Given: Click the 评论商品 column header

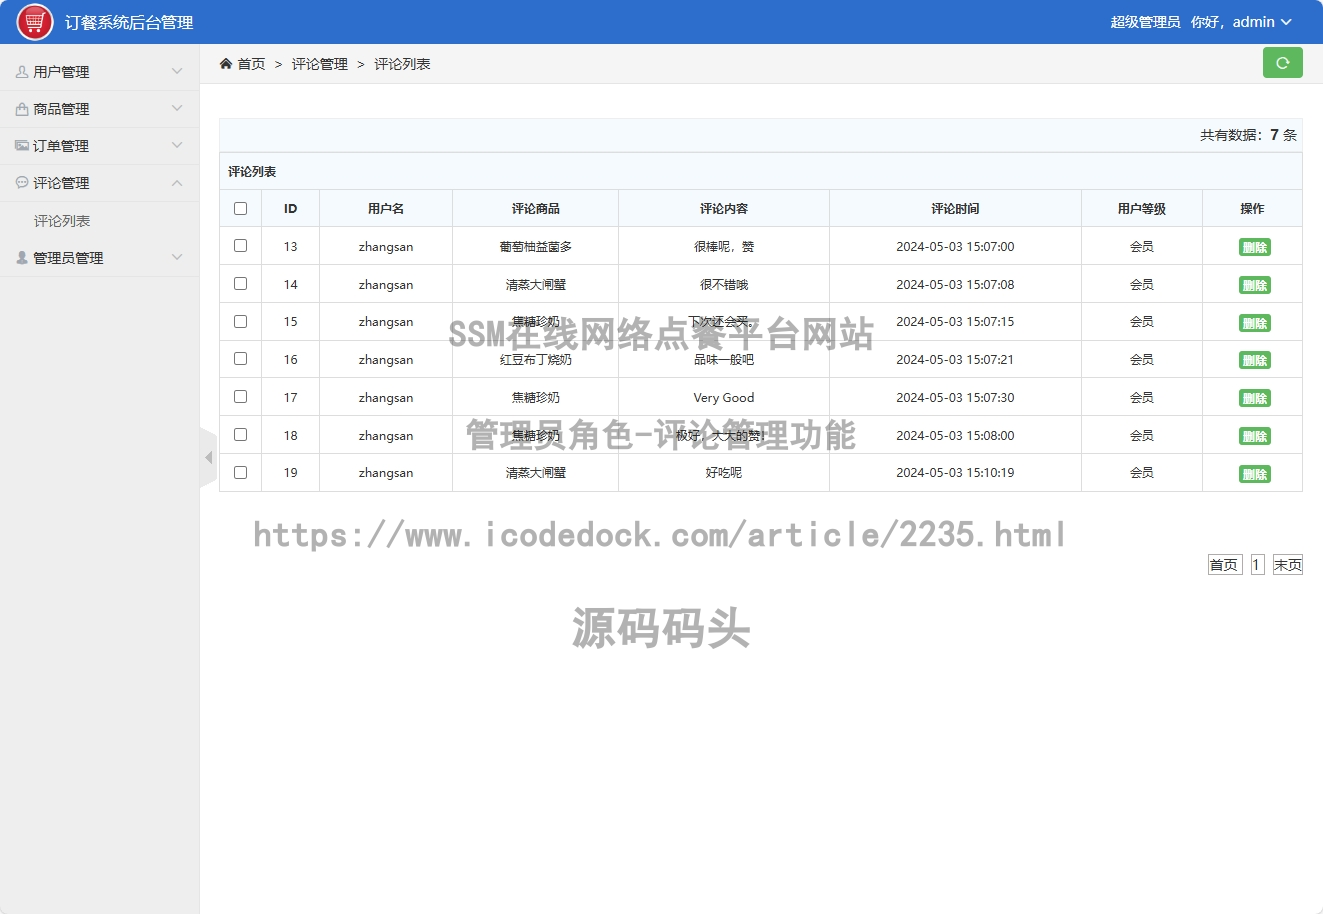Looking at the screenshot, I should [x=536, y=209].
